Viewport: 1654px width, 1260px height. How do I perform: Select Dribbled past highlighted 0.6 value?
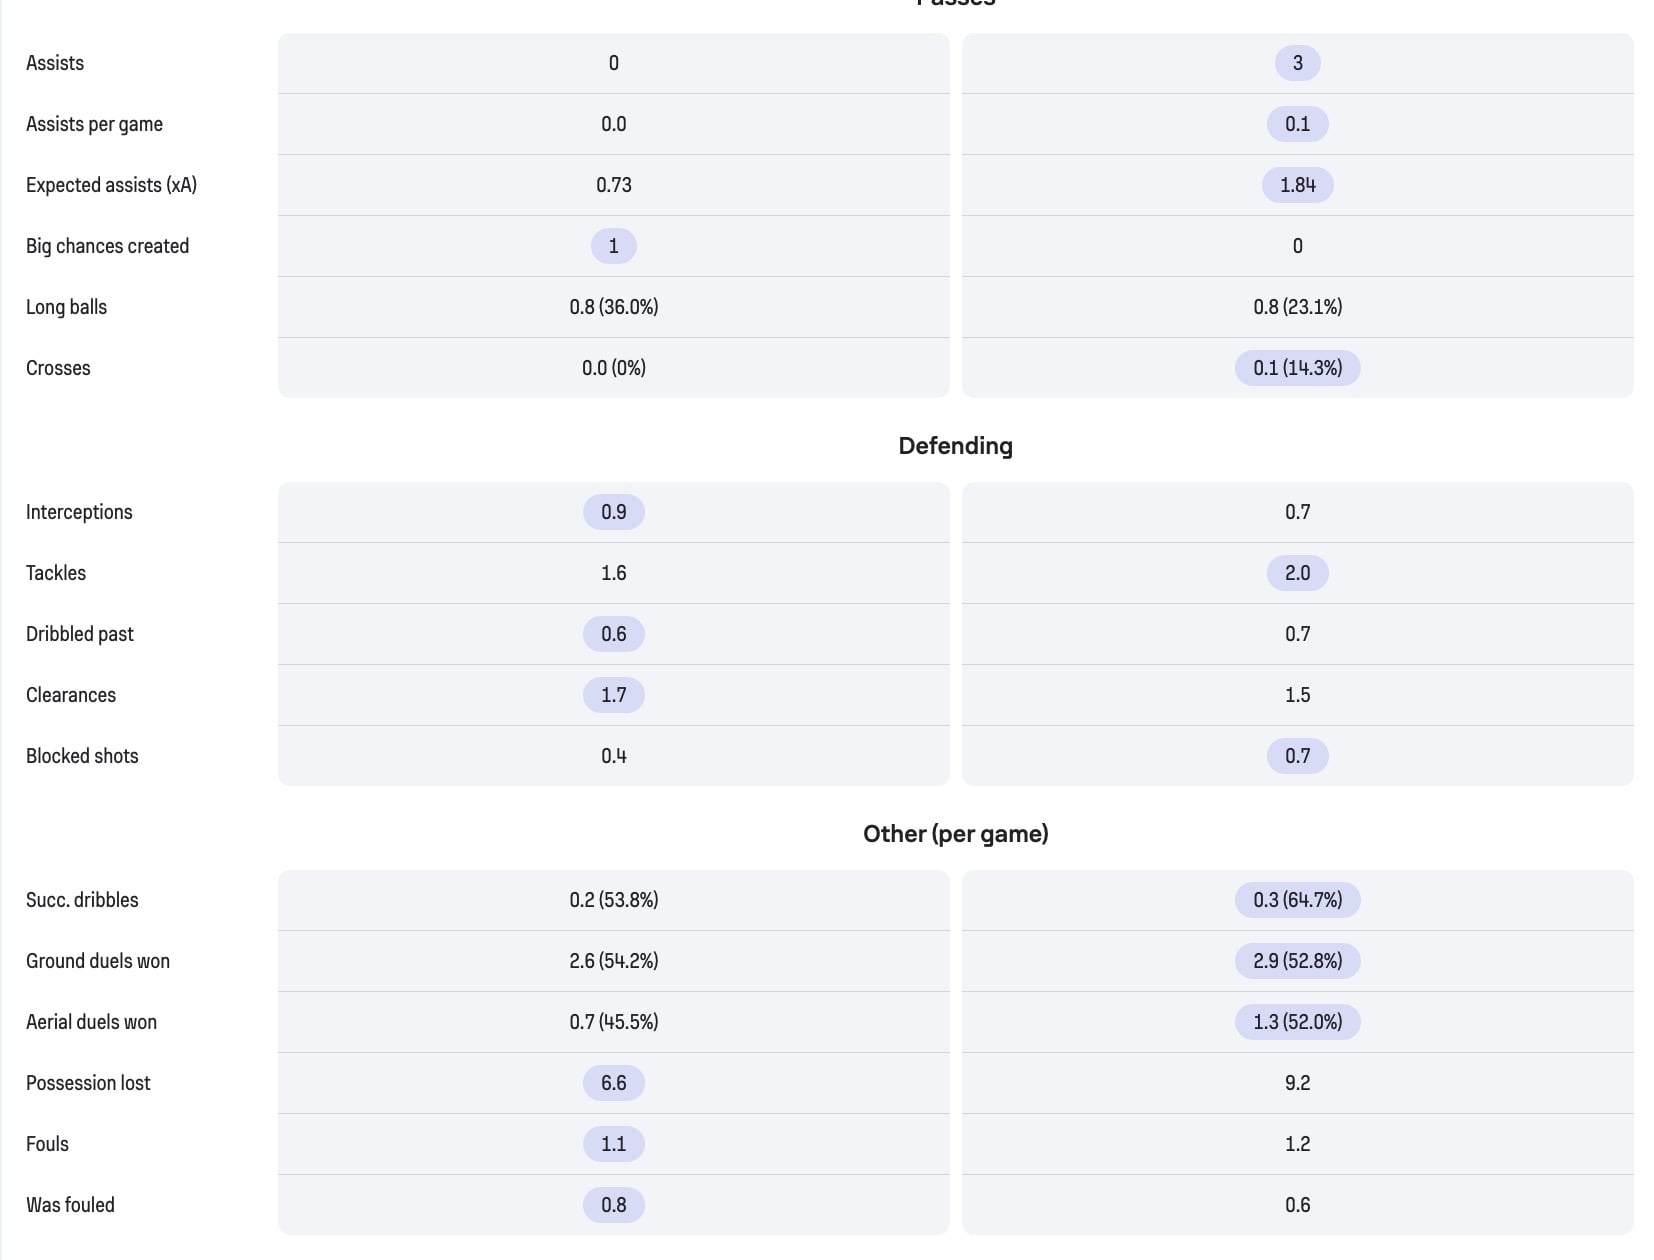(x=613, y=634)
